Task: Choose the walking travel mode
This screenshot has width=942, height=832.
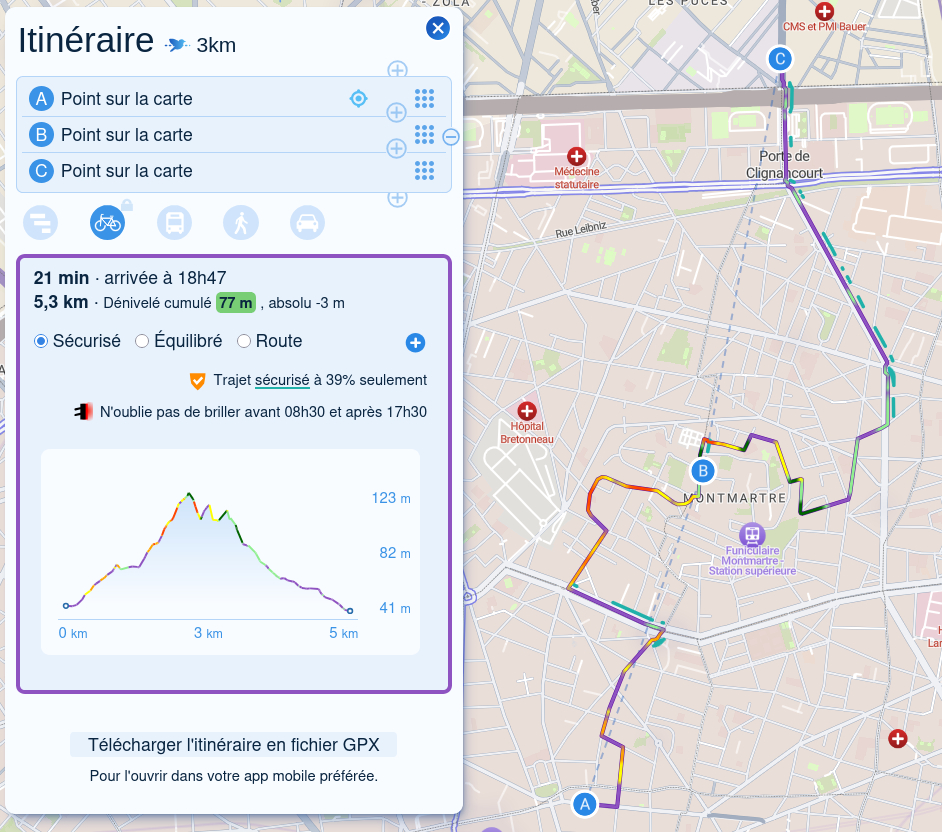Action: (240, 222)
